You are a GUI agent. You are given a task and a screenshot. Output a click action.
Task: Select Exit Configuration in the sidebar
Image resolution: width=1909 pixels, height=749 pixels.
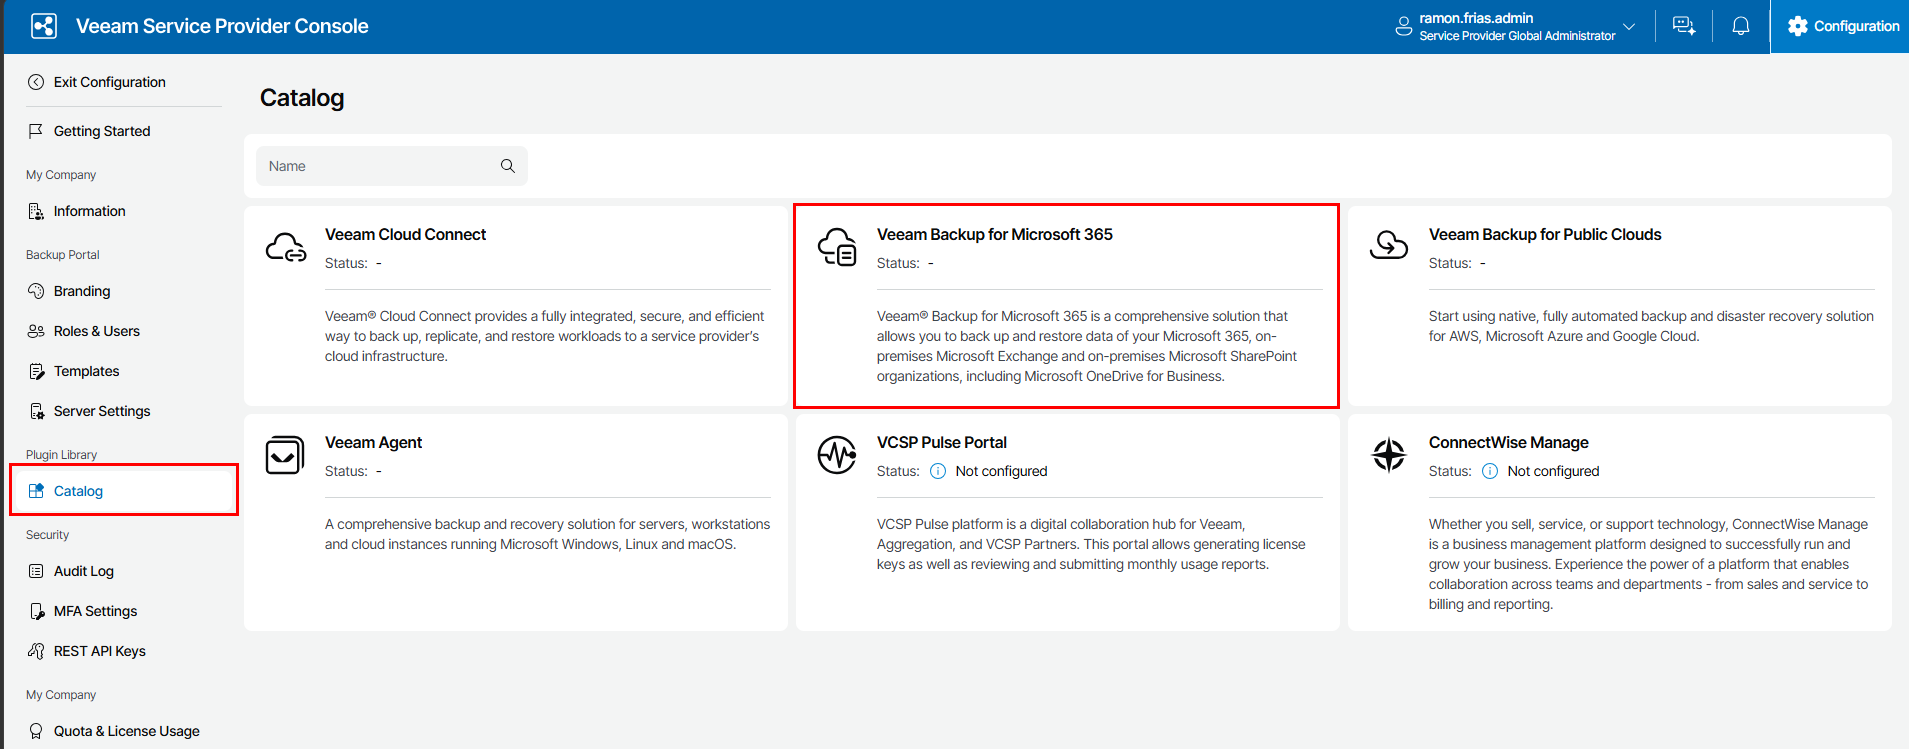click(110, 82)
